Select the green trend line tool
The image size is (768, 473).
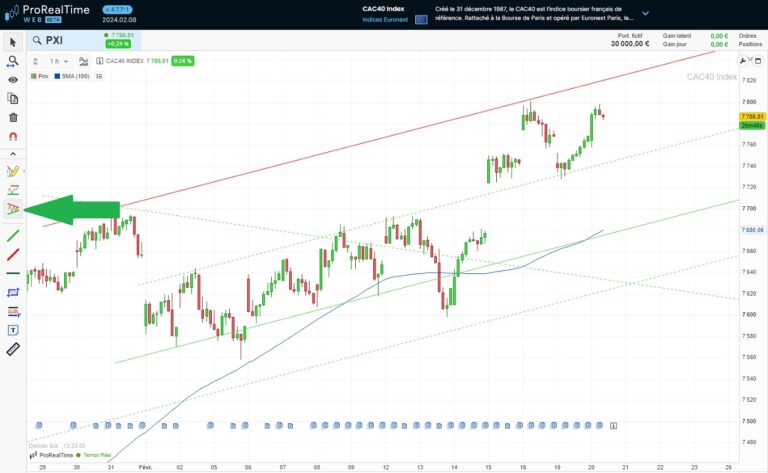pyautogui.click(x=13, y=236)
